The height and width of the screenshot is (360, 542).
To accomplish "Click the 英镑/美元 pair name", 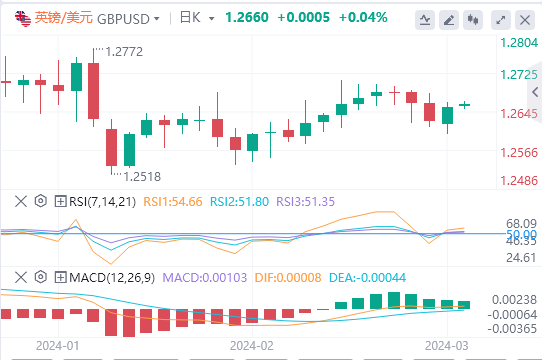I will click(64, 18).
